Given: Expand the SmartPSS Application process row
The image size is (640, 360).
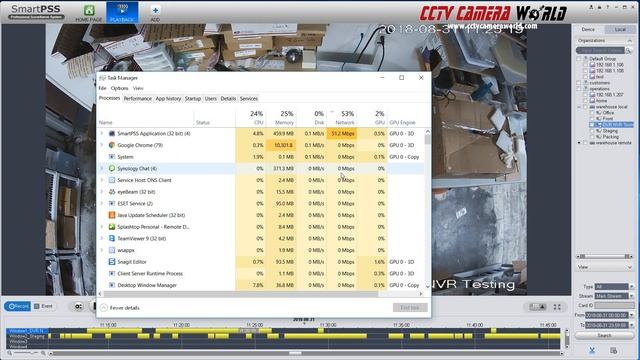Looking at the screenshot, I should point(102,133).
